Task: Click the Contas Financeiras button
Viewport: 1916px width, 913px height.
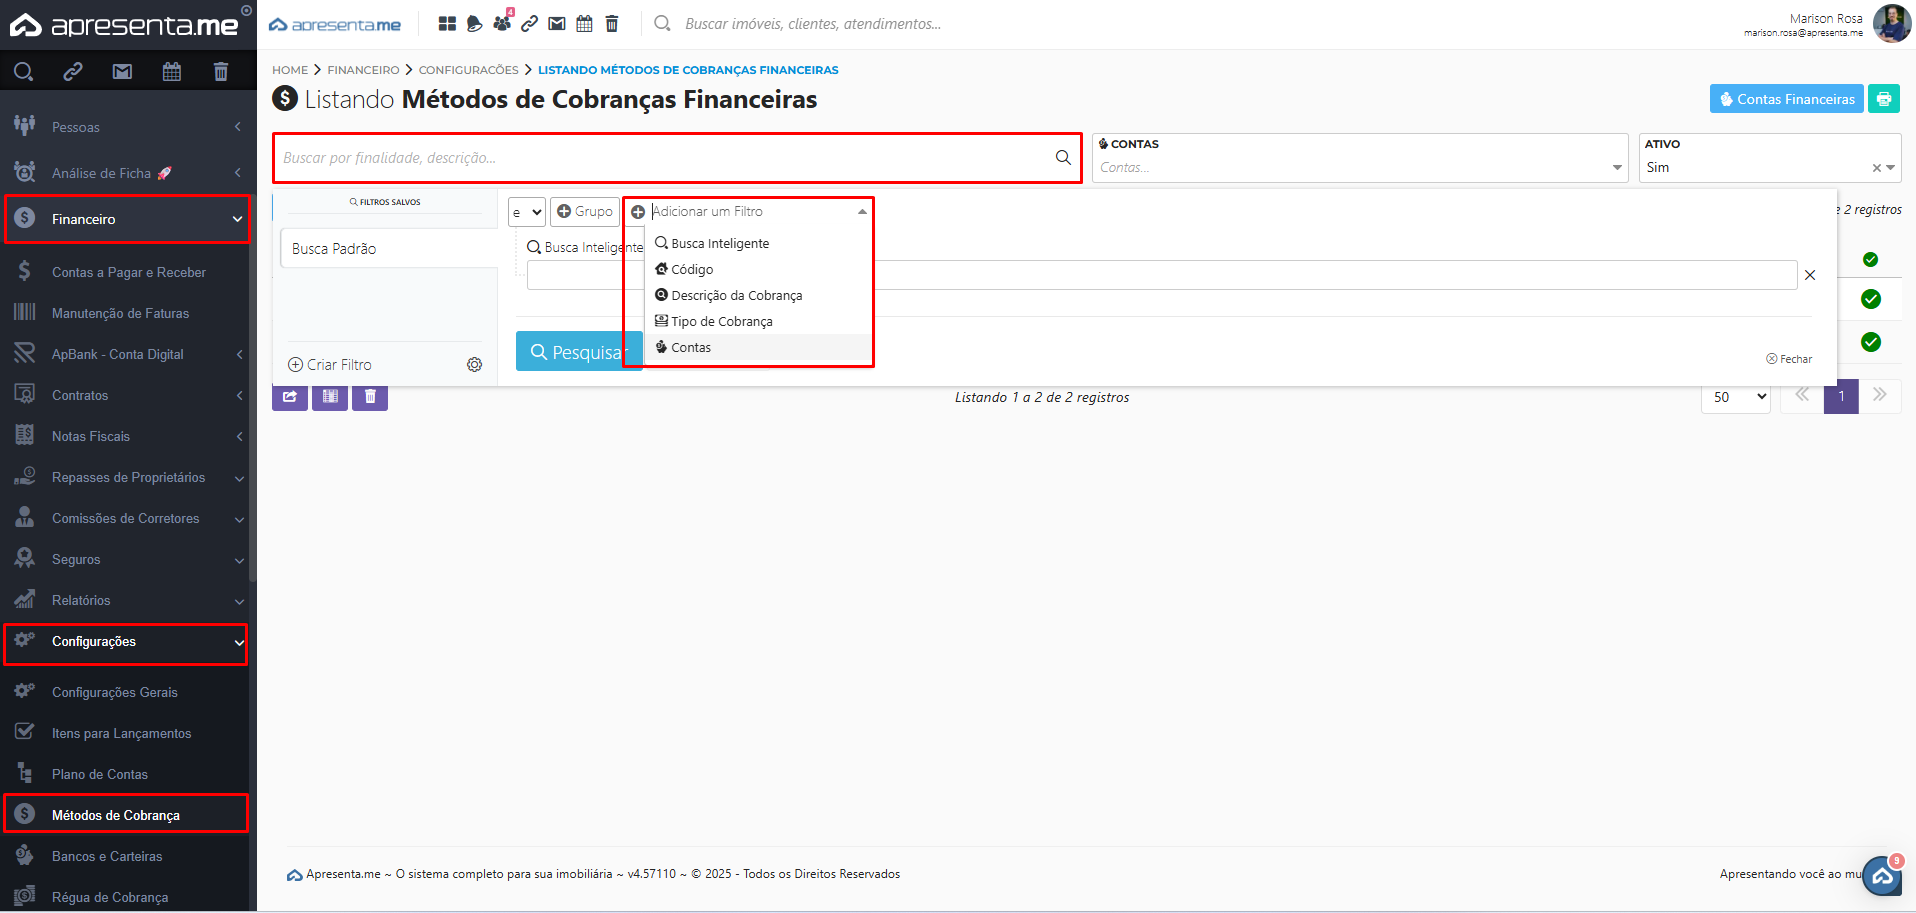Action: (1786, 99)
